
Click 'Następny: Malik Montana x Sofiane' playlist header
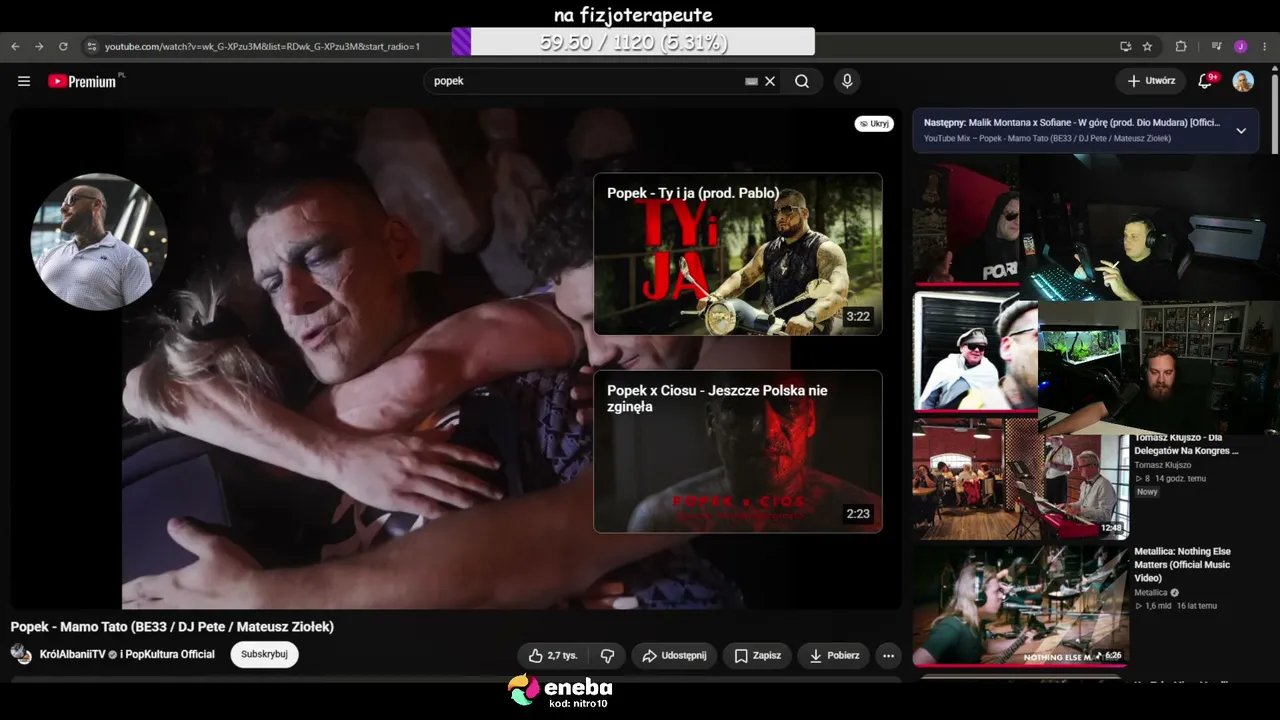(x=1072, y=123)
